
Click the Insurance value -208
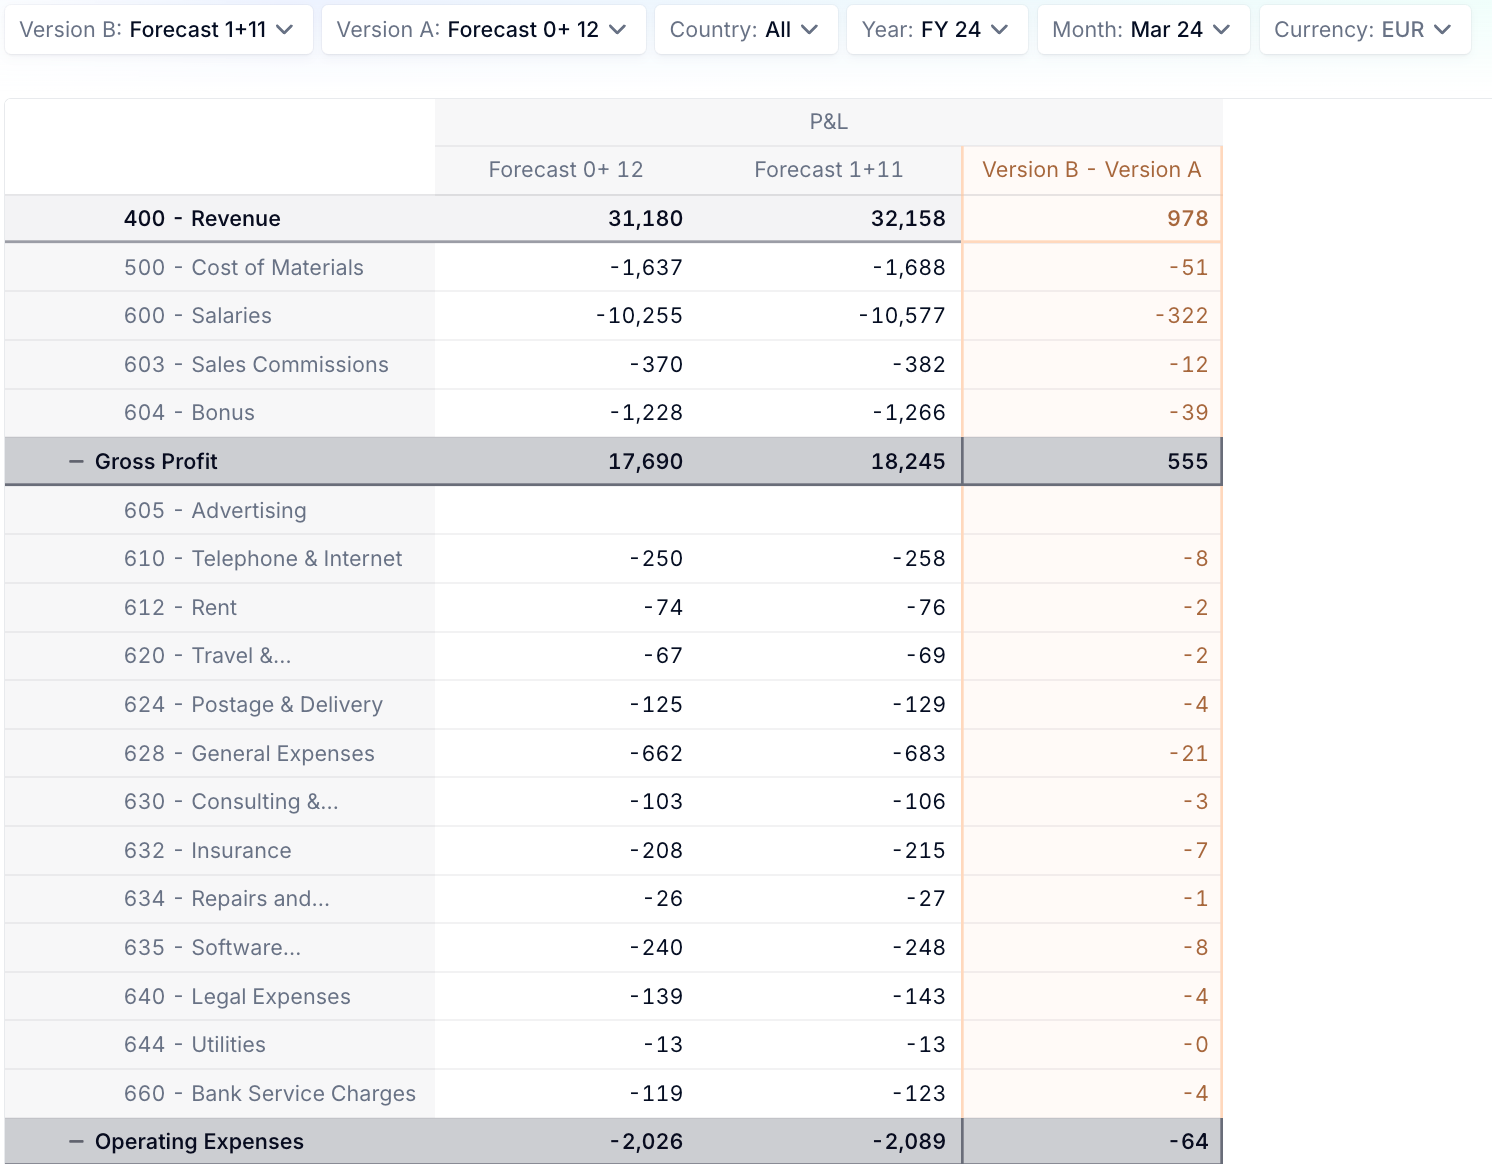point(656,851)
